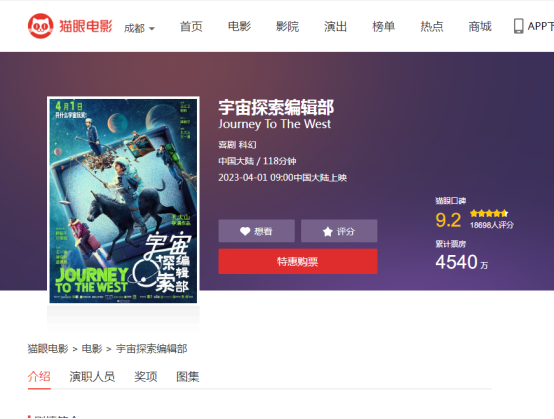
Task: Expand the 成都 city dropdown arrow
Action: 152,29
